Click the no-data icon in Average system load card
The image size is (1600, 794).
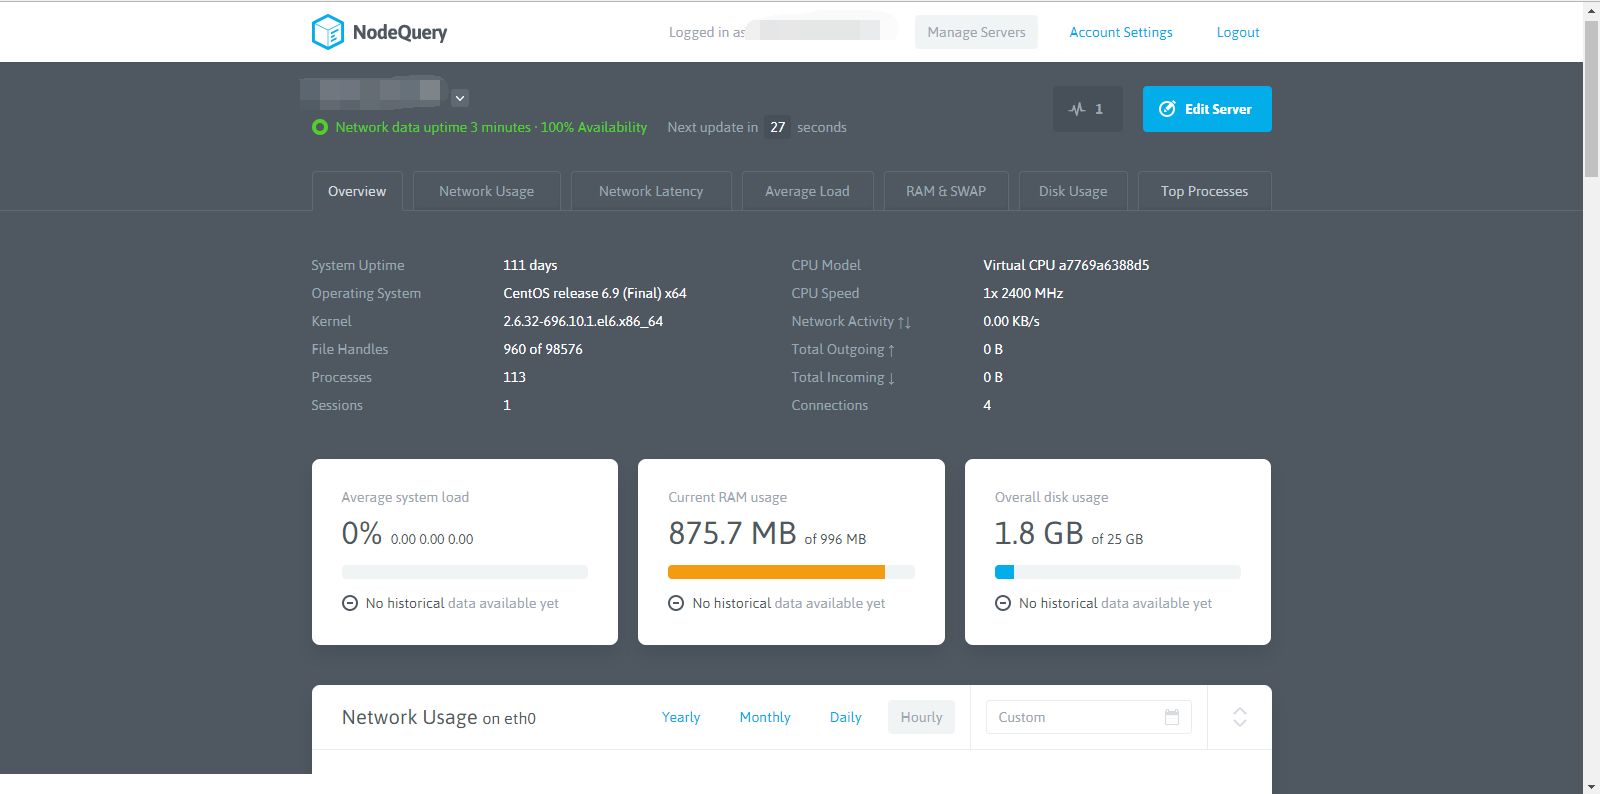(350, 603)
